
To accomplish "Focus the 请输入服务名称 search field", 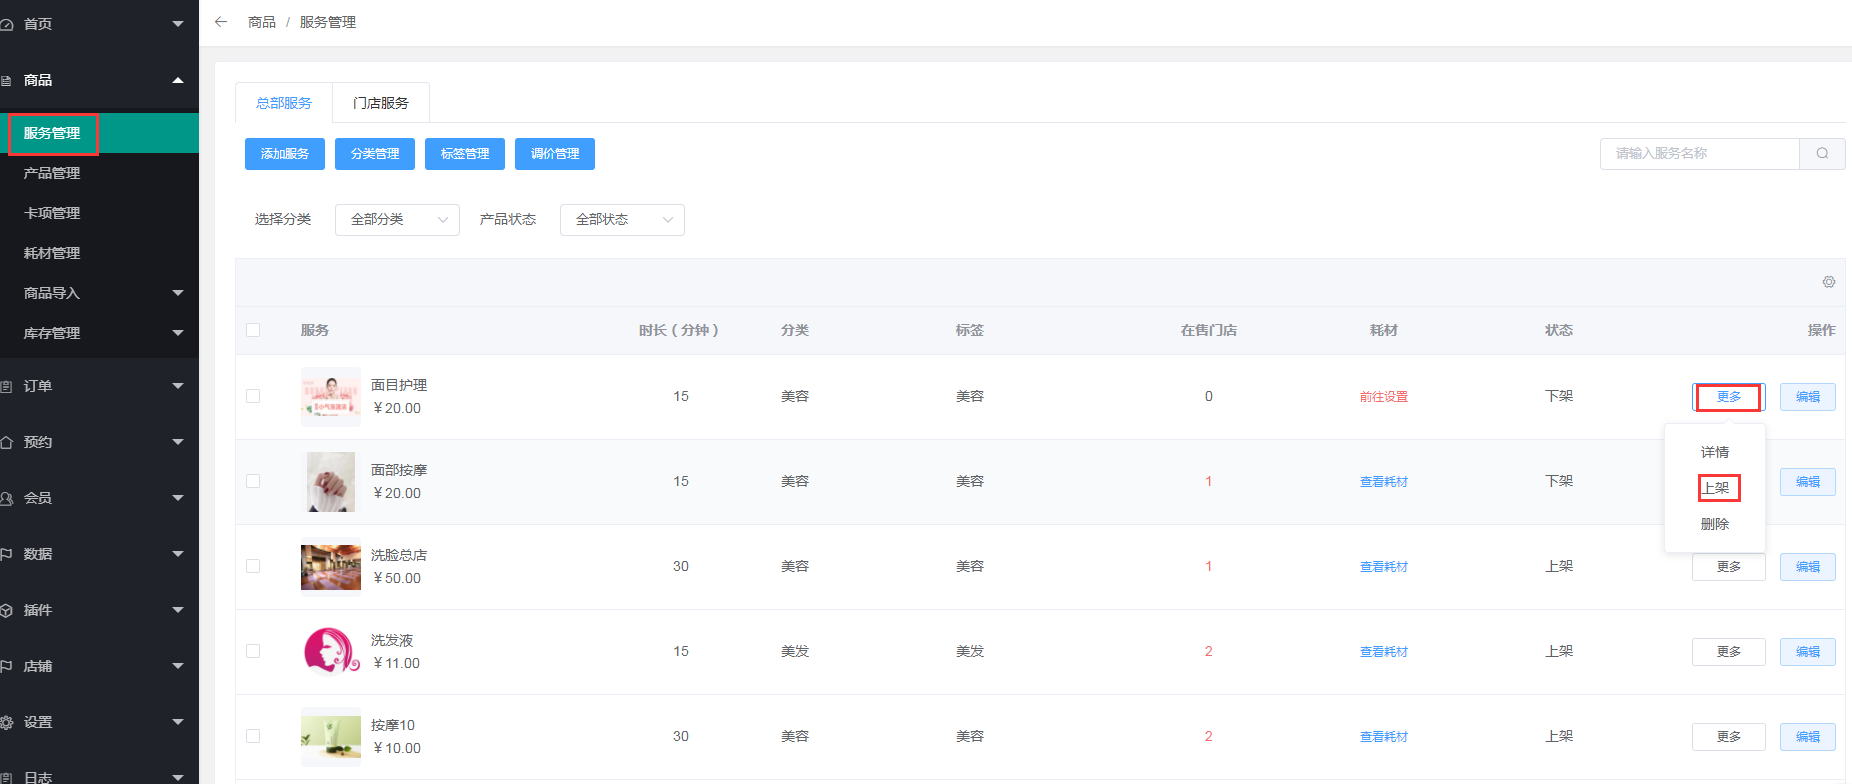I will [1700, 153].
